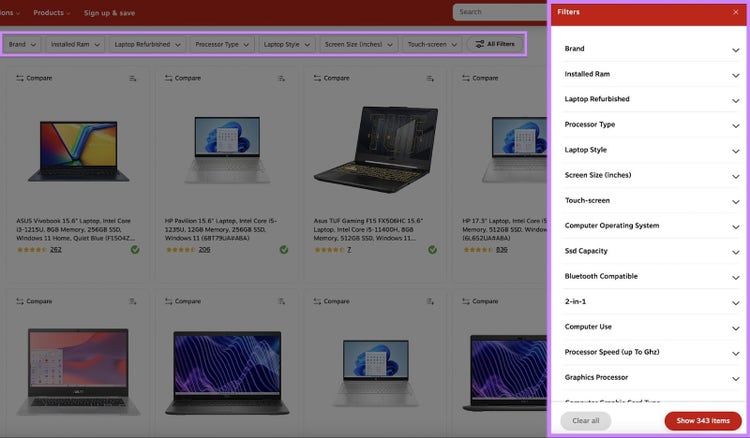Image resolution: width=750 pixels, height=438 pixels.
Task: Expand Processor Speed (up To Ghz) section
Action: (x=651, y=352)
